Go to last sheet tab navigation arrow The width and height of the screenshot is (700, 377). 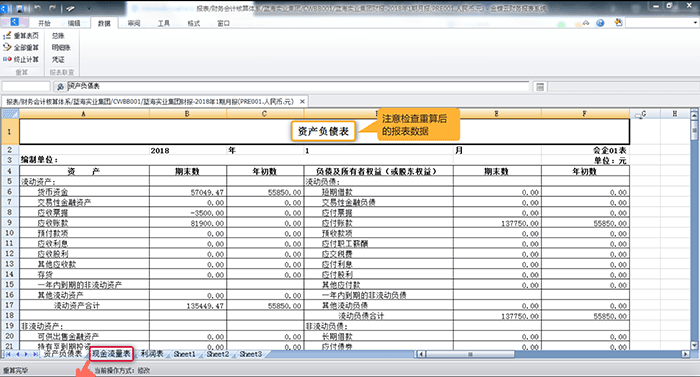35,354
